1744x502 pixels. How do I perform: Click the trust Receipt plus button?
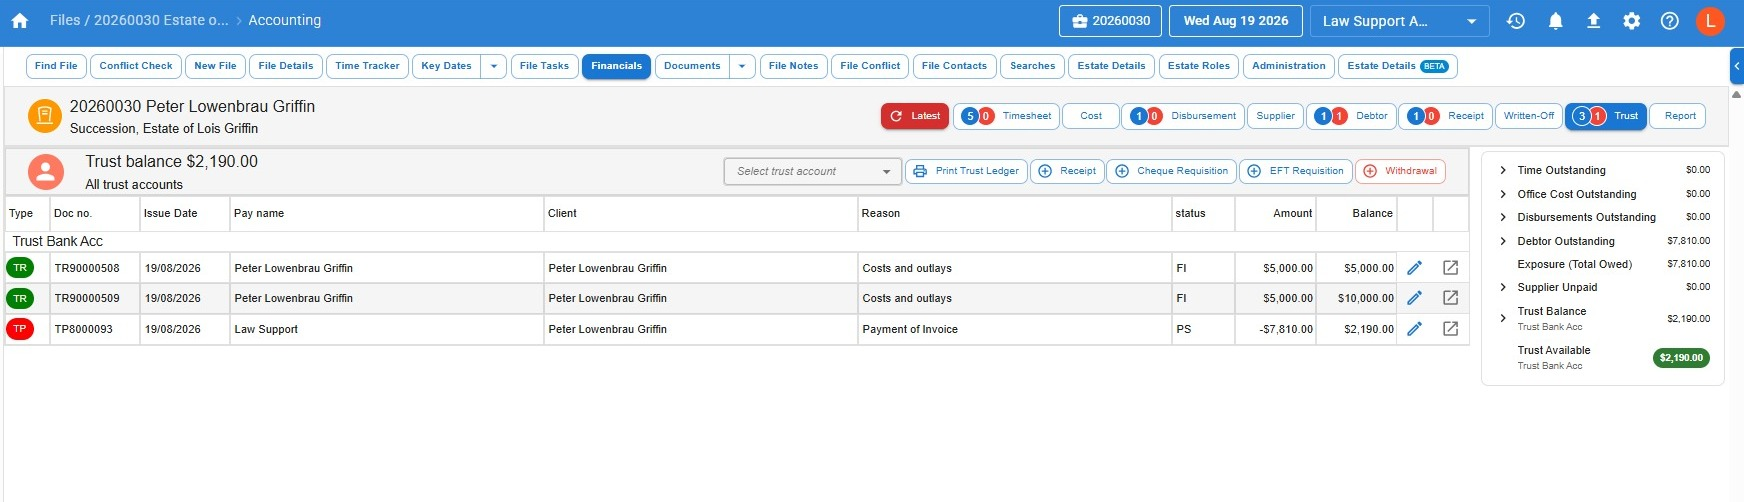click(x=1067, y=171)
